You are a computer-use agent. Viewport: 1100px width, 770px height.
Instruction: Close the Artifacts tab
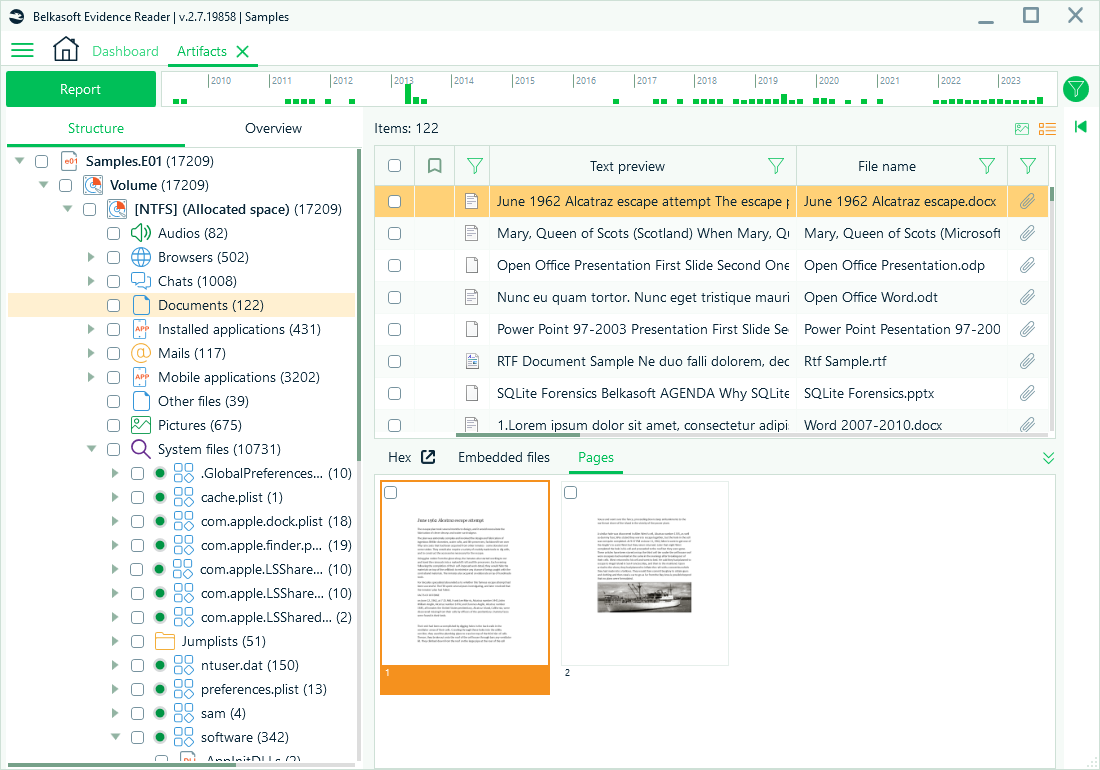tap(243, 51)
